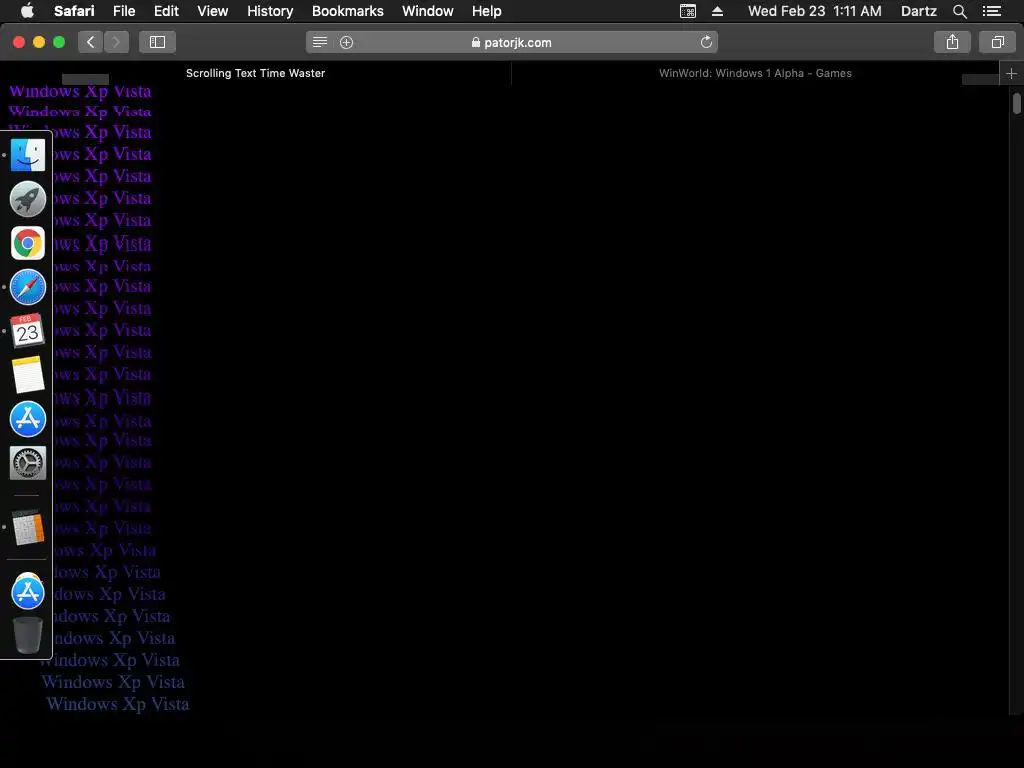Open the Window menu
1024x768 pixels.
point(428,11)
